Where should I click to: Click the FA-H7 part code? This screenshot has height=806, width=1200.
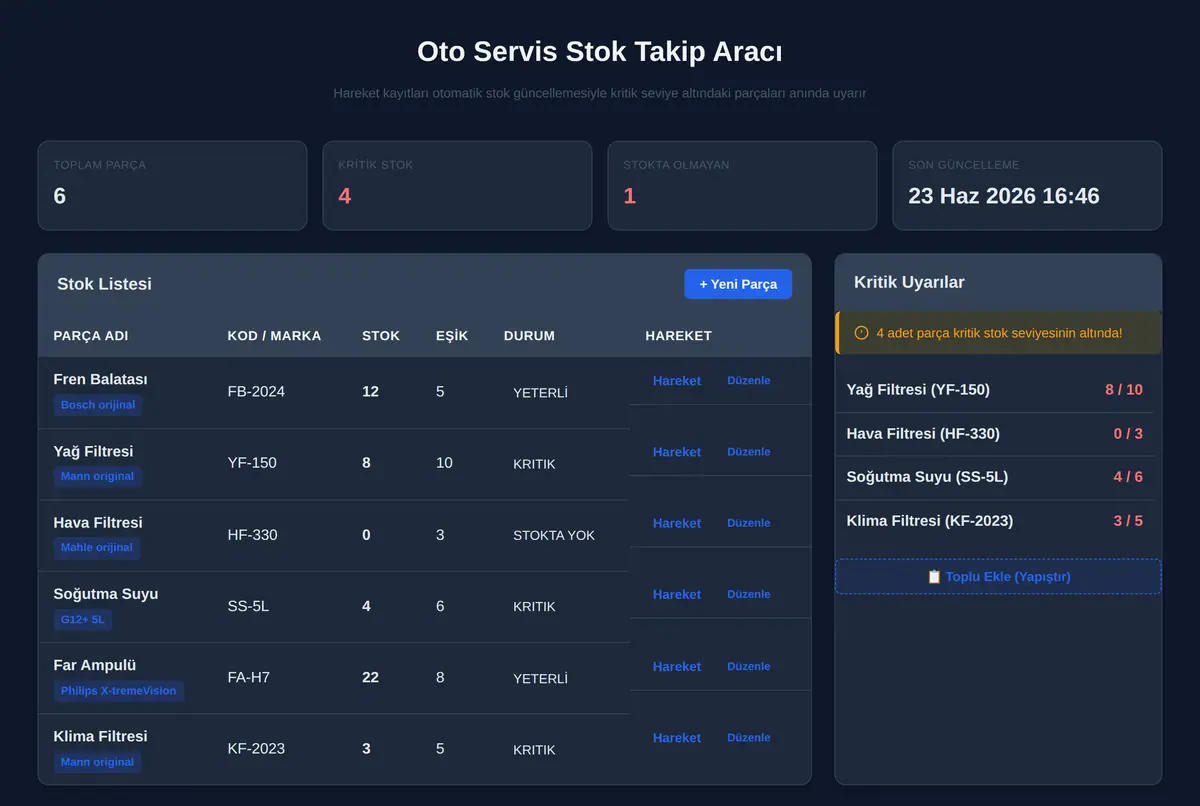(248, 677)
